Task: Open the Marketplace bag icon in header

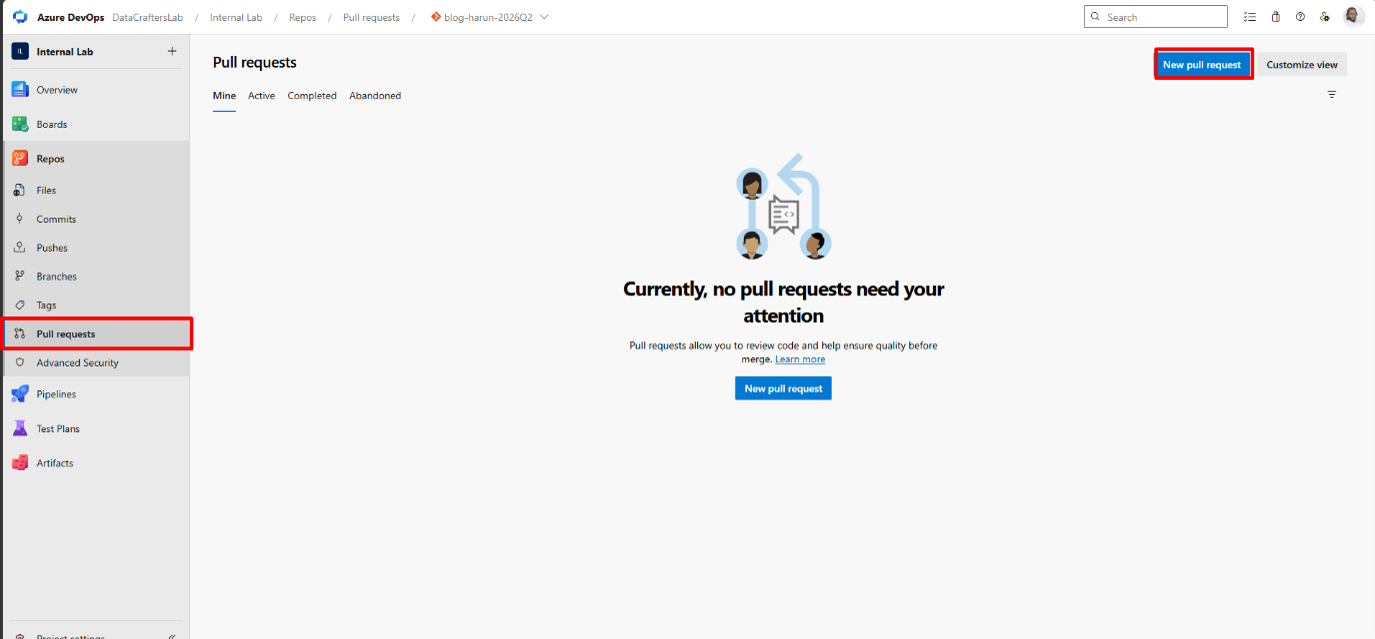Action: point(1276,17)
